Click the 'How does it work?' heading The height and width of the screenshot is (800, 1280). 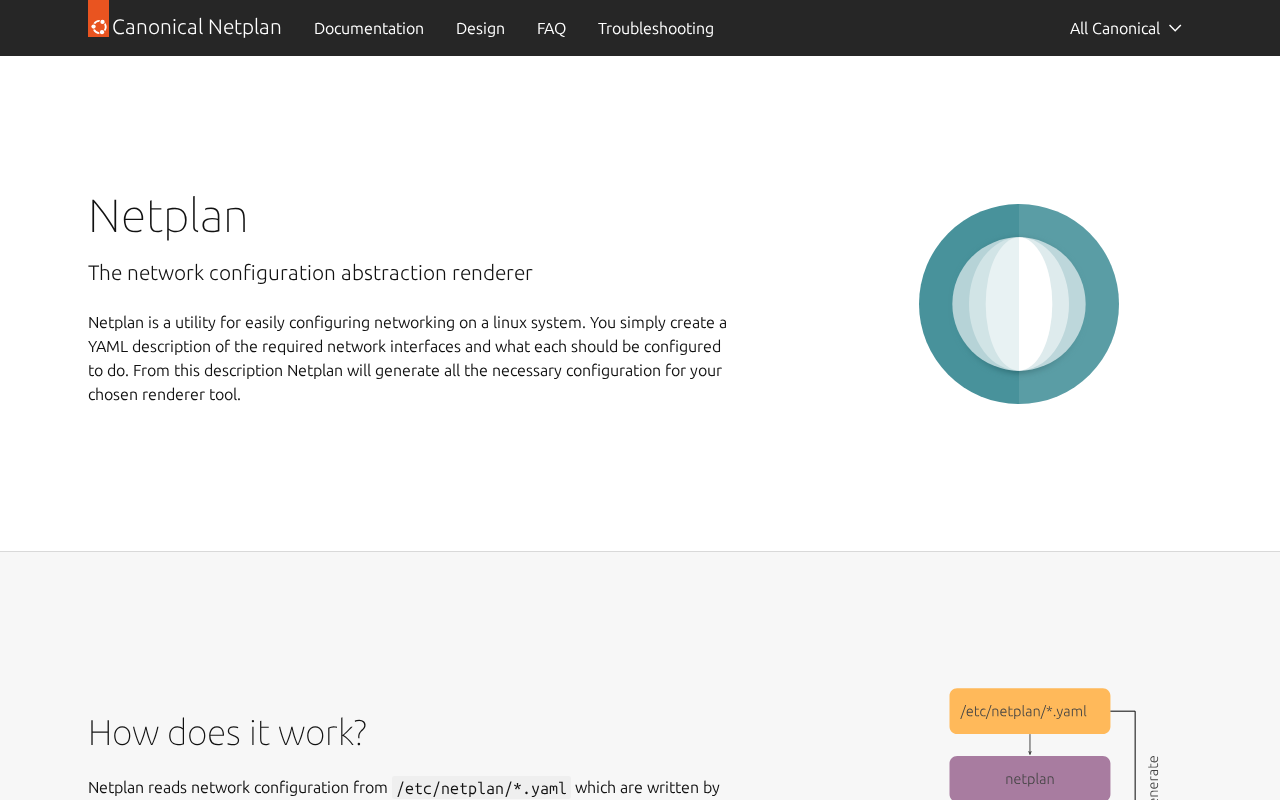[x=227, y=732]
